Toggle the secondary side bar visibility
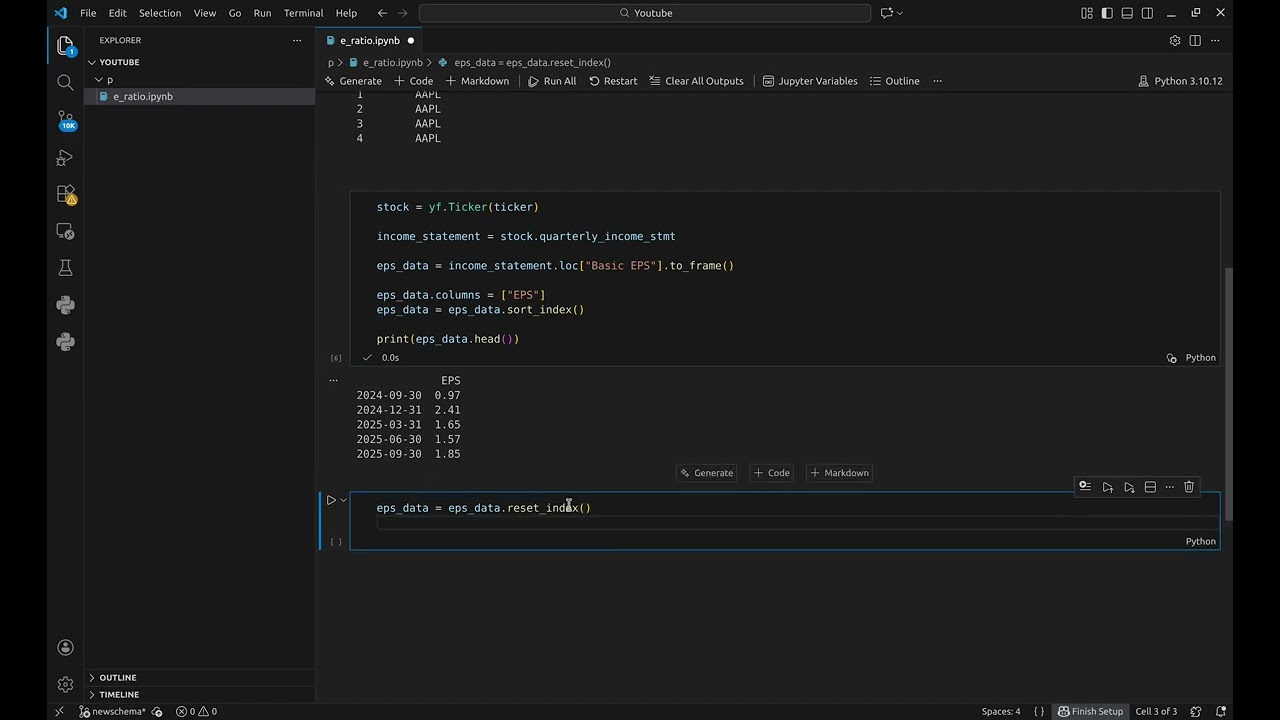The height and width of the screenshot is (720, 1280). tap(1147, 13)
